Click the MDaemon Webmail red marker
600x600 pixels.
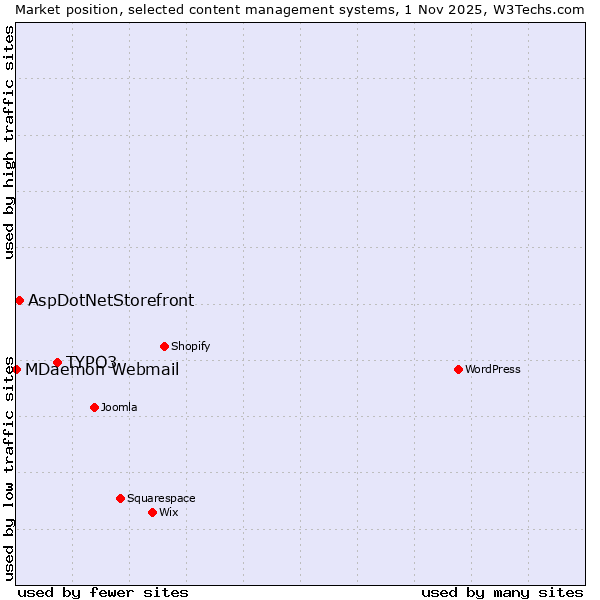click(16, 369)
